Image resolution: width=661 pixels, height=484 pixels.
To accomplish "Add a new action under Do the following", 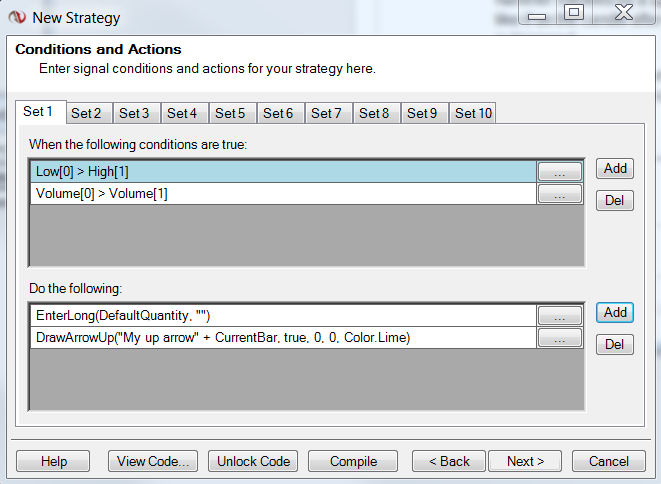I will (x=615, y=313).
